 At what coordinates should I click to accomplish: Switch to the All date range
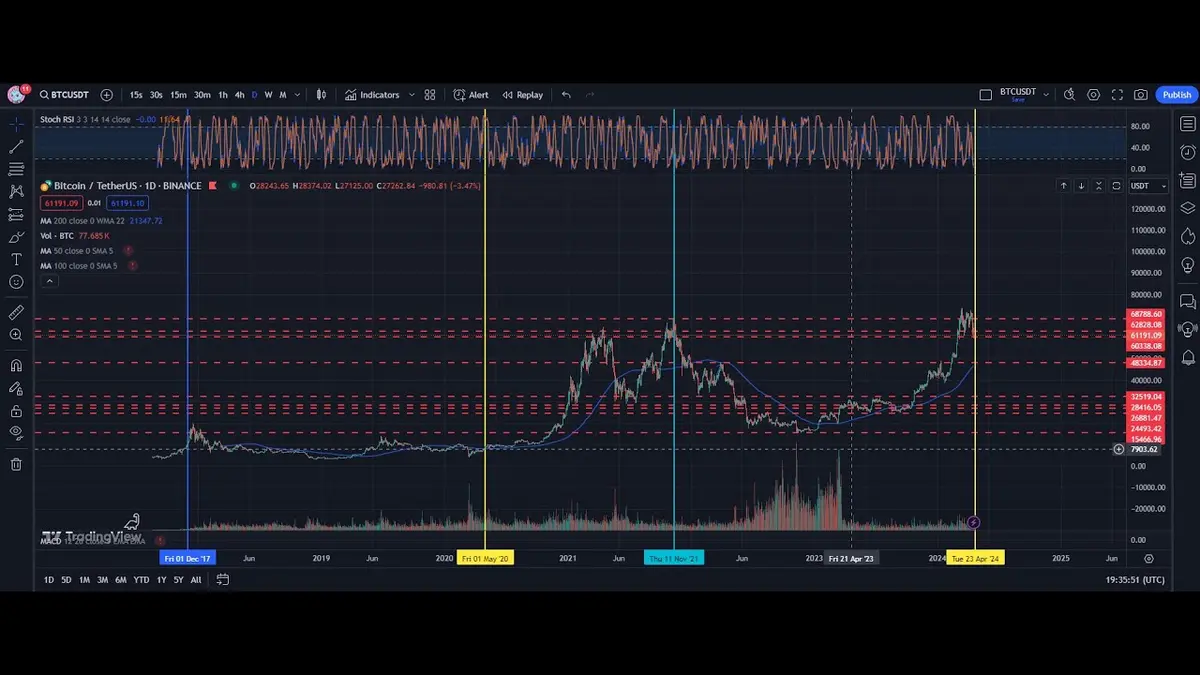coord(196,579)
